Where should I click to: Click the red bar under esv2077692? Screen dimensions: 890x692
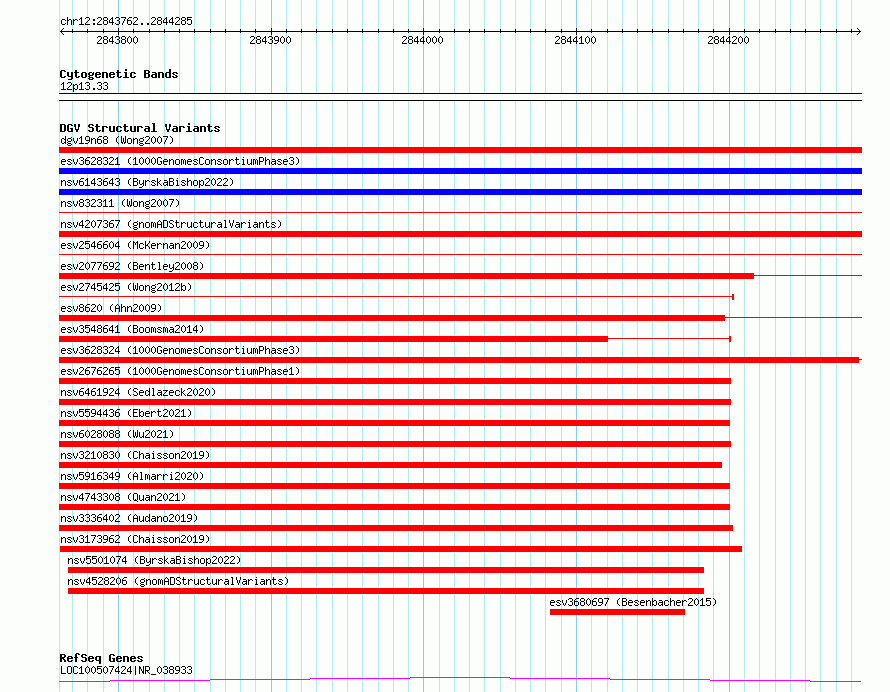(406, 276)
